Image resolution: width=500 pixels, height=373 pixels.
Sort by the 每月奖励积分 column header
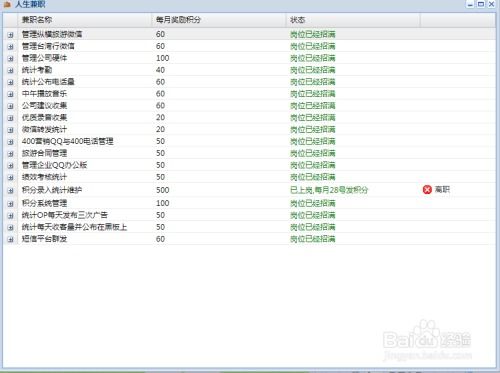(x=219, y=20)
